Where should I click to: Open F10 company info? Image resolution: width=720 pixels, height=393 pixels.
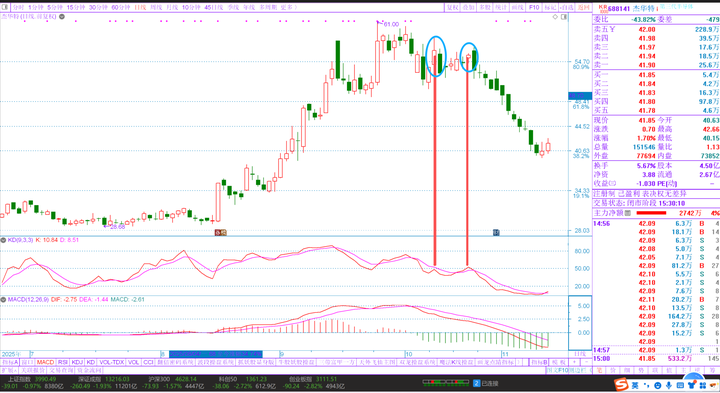pyautogui.click(x=534, y=7)
